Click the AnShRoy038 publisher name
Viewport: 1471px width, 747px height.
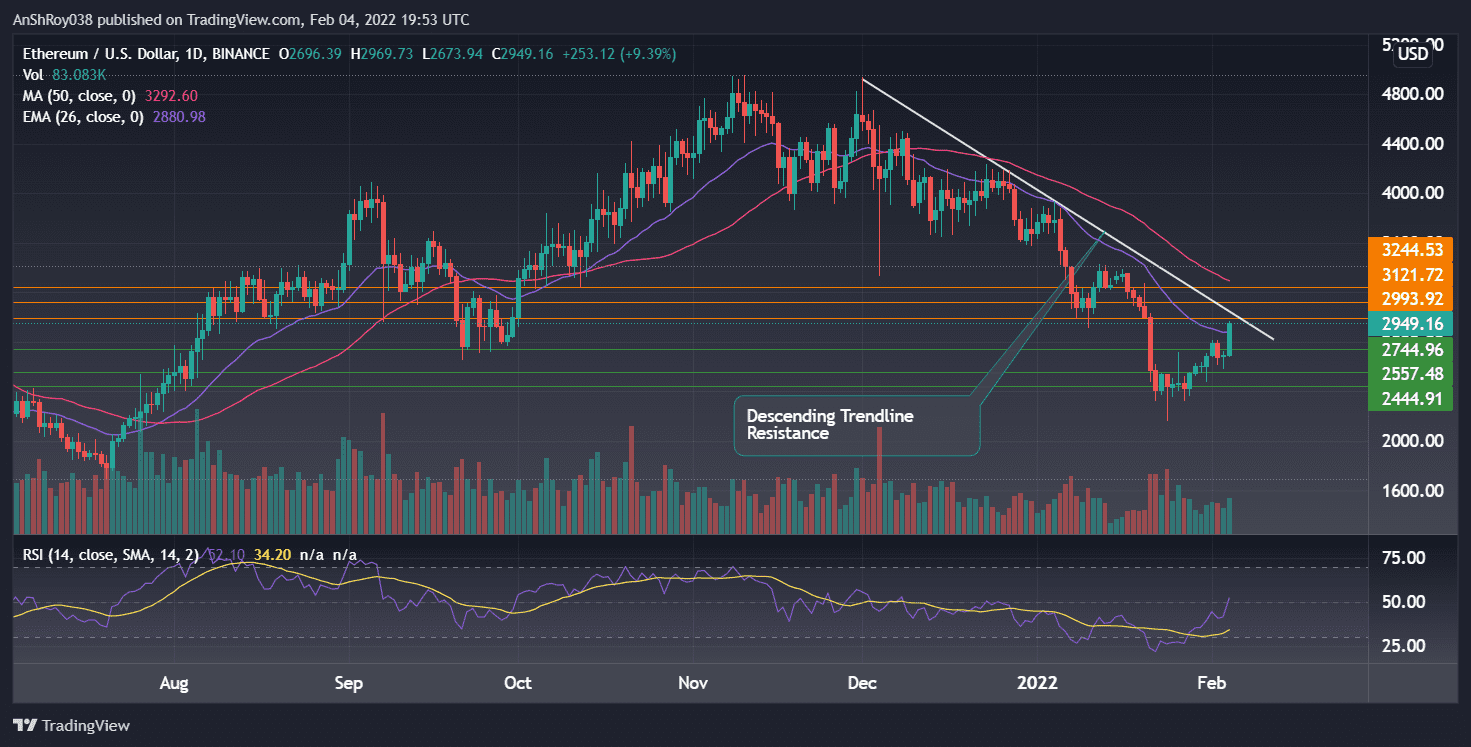50,19
